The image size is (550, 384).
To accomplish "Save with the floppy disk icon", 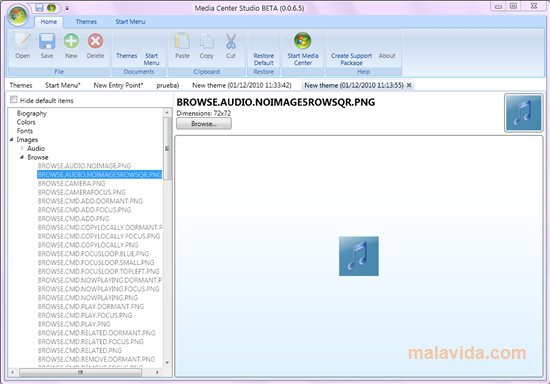I will [47, 42].
